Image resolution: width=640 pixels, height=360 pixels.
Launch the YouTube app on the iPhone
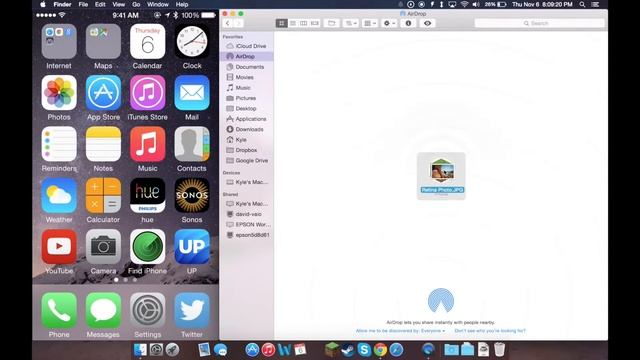tap(59, 247)
